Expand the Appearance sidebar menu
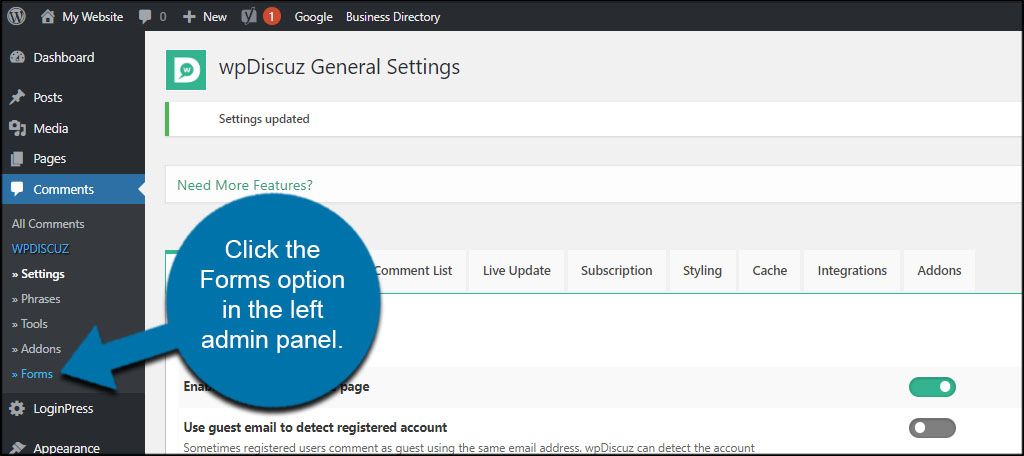 (66, 448)
